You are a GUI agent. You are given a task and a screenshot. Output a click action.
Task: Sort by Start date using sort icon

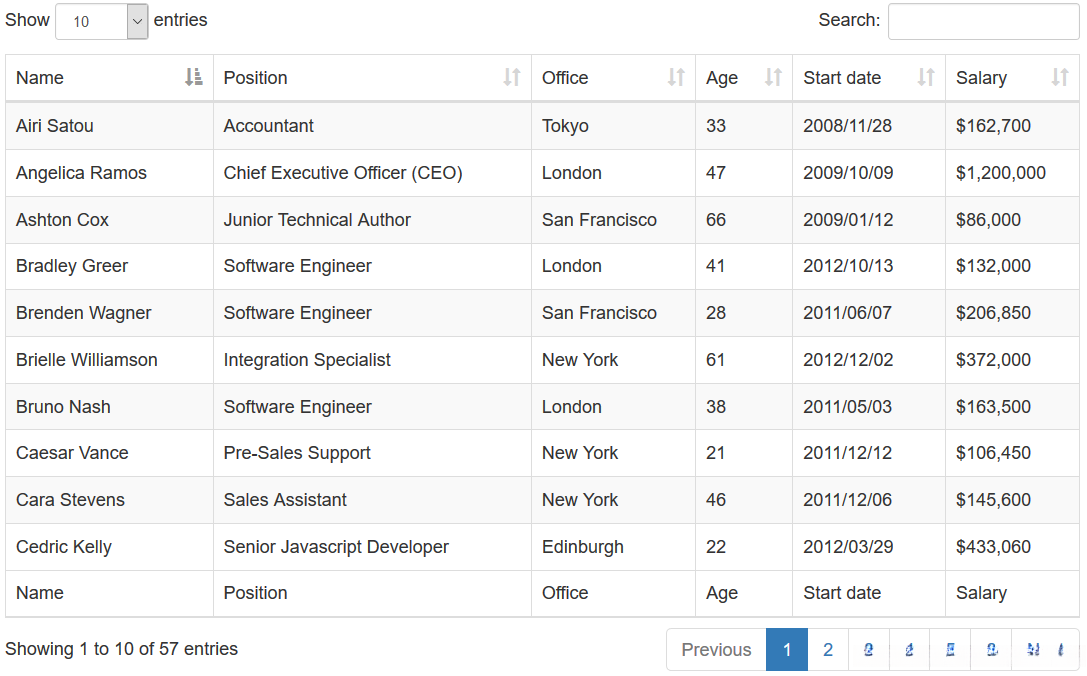926,77
